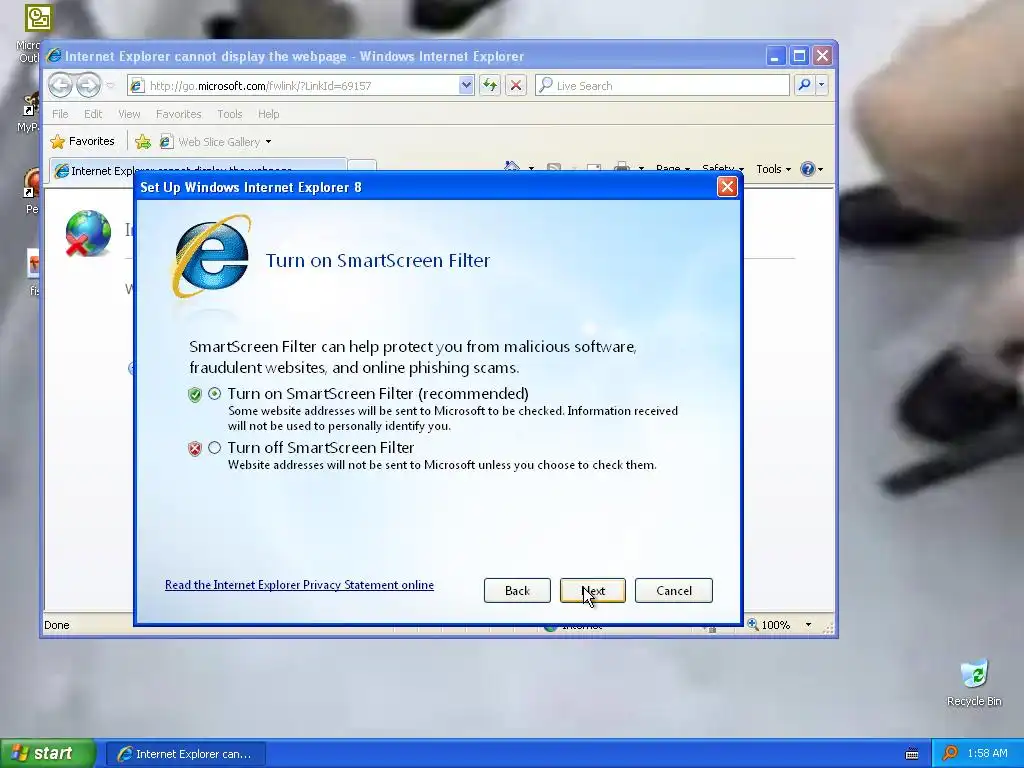Screen dimensions: 1024x768
Task: Click the Favorites star button
Action: pyautogui.click(x=82, y=141)
